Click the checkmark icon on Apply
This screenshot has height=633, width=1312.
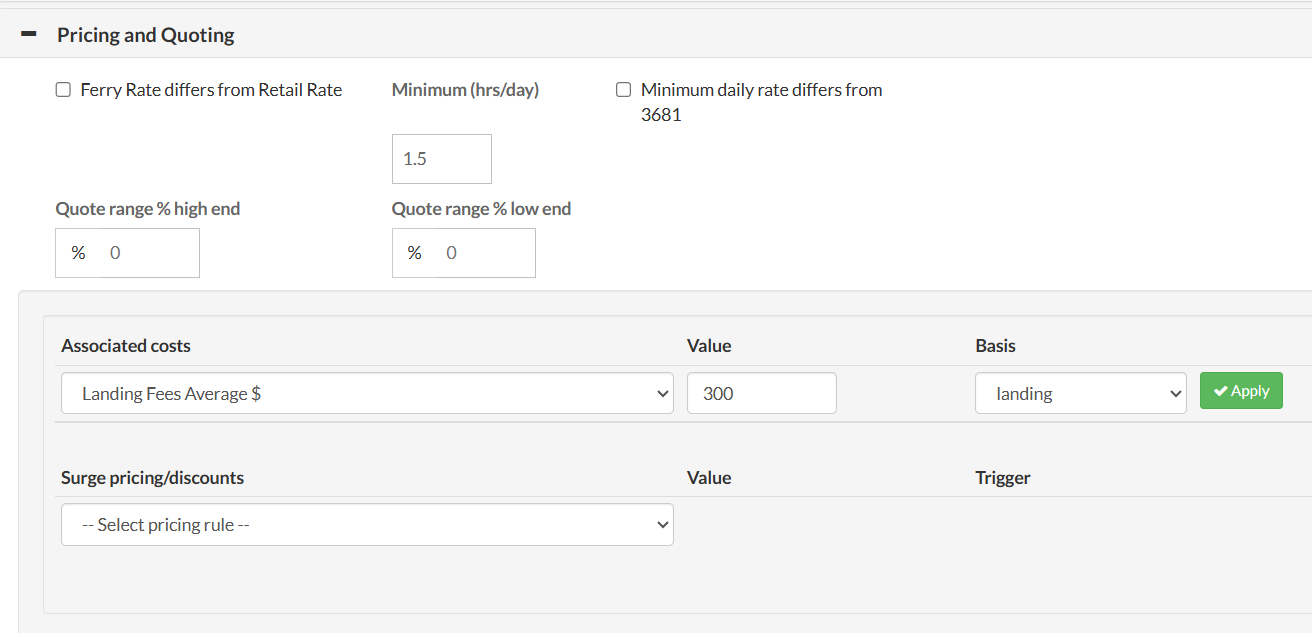(x=1221, y=391)
